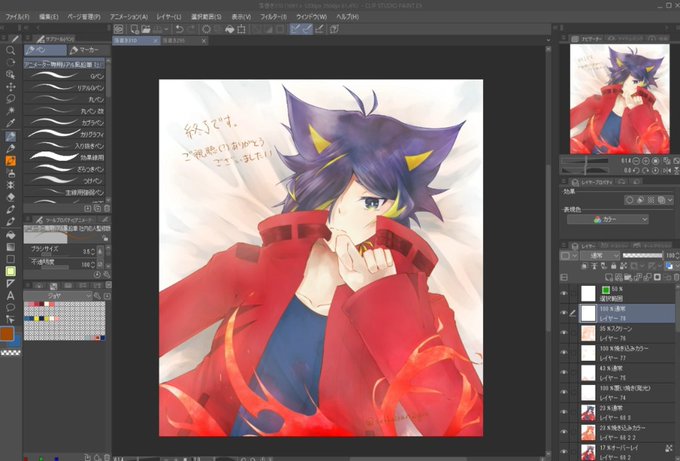Click the Fill paint icon in command bar
The height and width of the screenshot is (461, 680).
[x=229, y=29]
